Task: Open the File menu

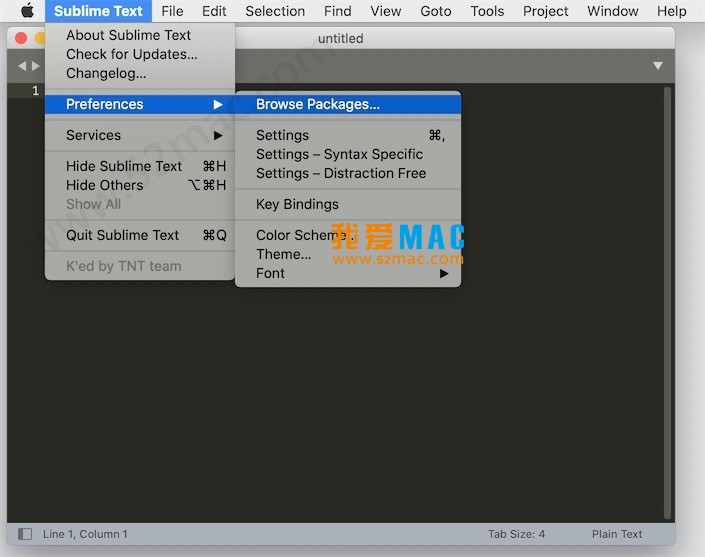Action: (x=172, y=11)
